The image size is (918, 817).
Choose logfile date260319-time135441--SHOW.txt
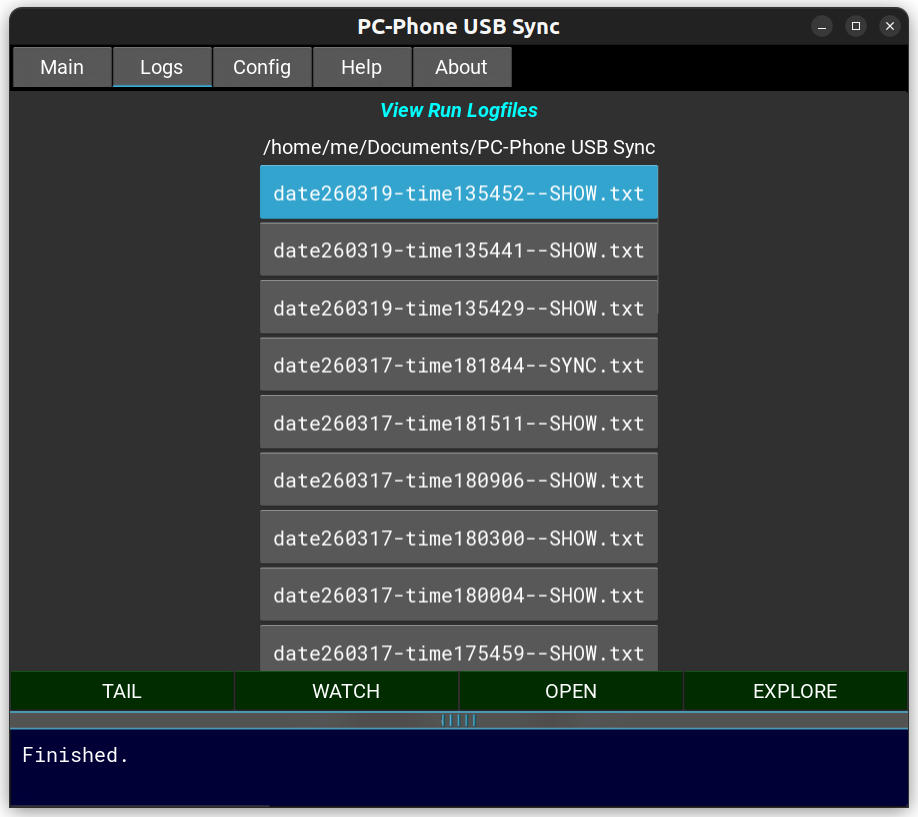(x=459, y=250)
